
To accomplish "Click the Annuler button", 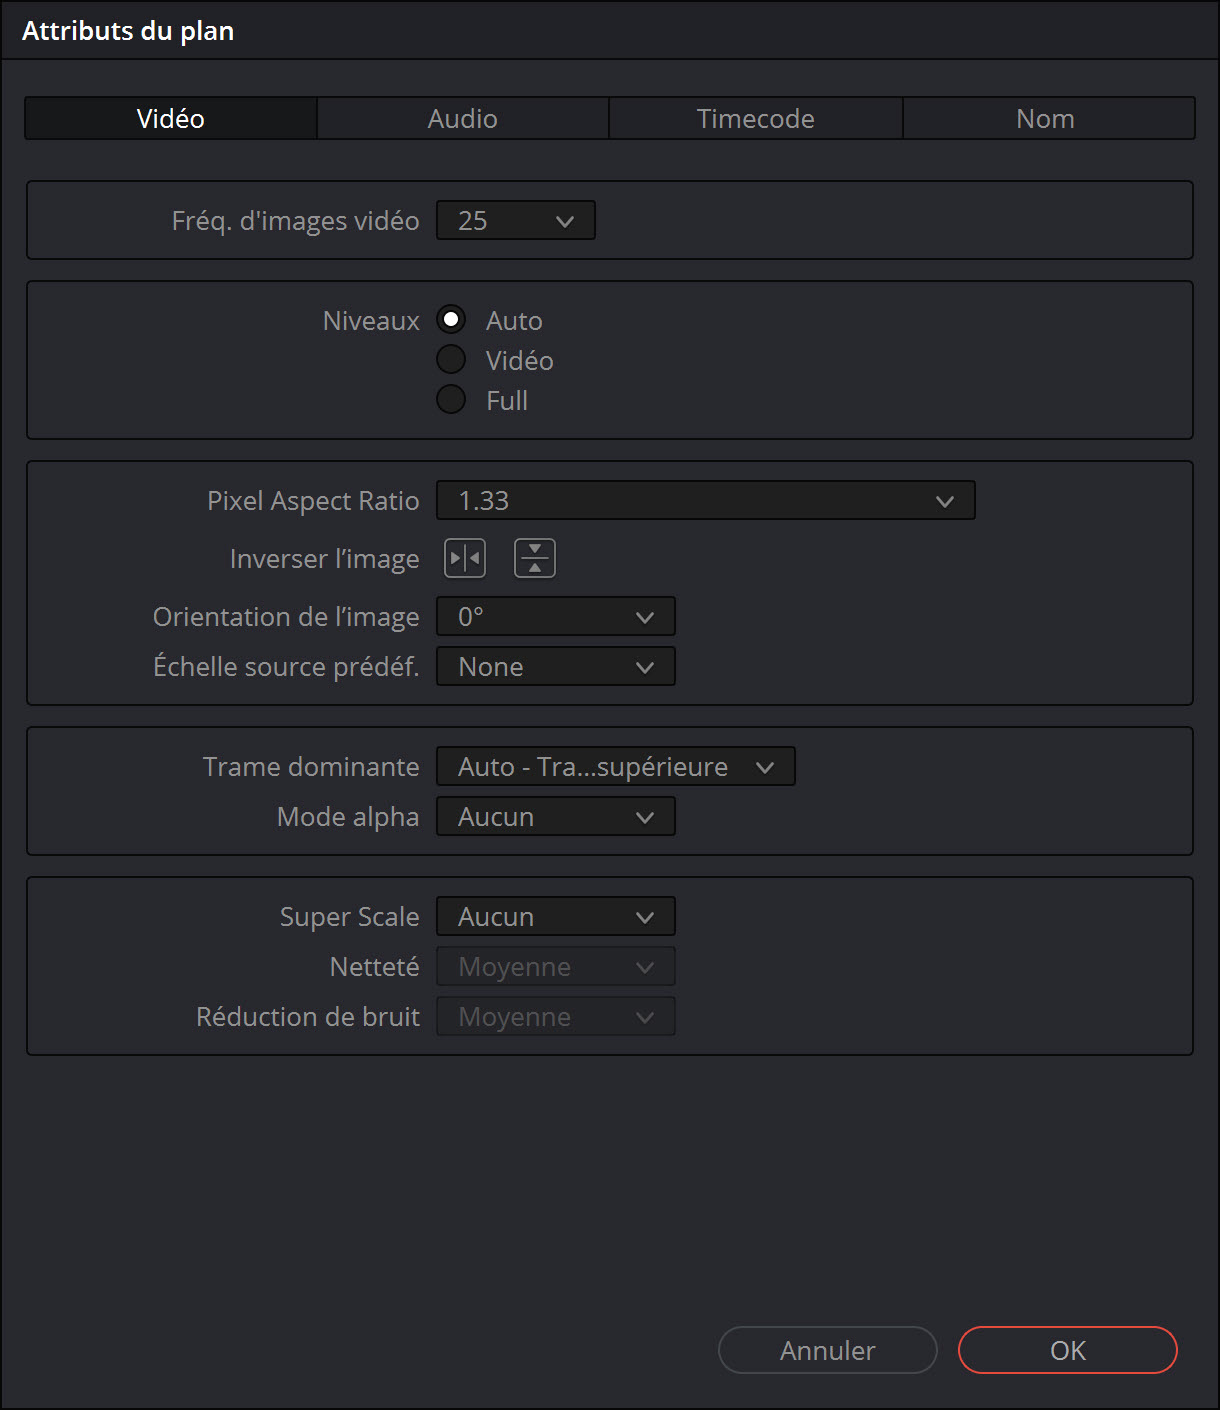I will point(827,1350).
